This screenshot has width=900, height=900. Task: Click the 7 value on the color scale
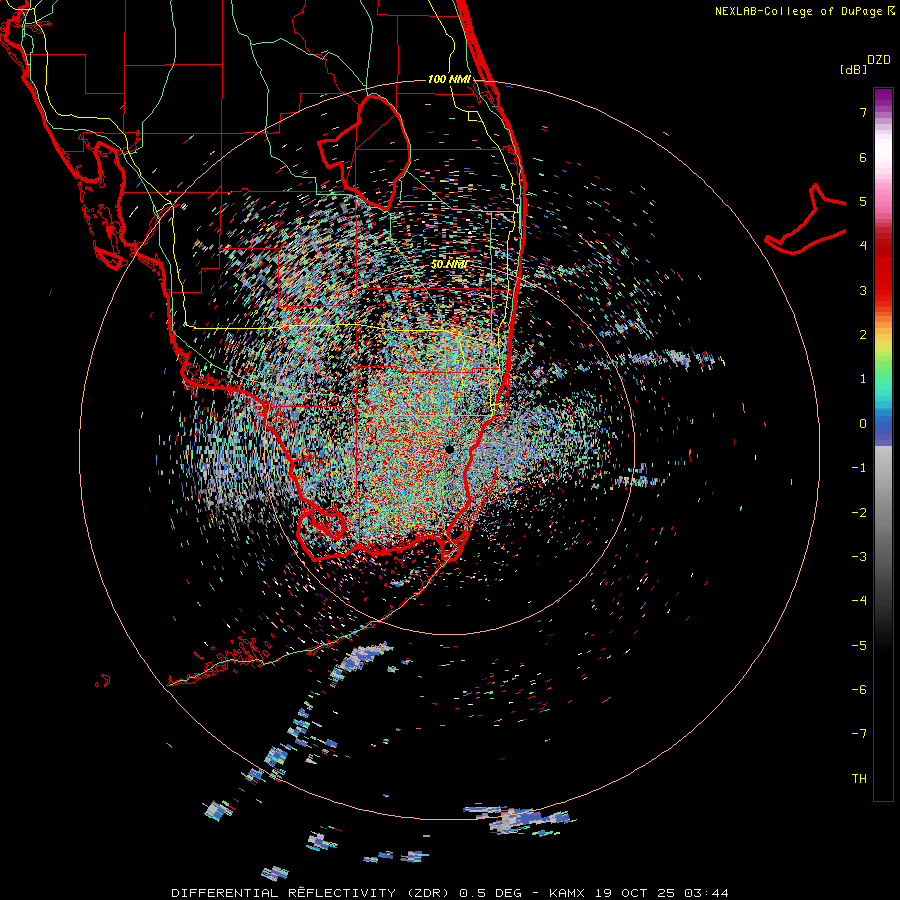[x=863, y=112]
